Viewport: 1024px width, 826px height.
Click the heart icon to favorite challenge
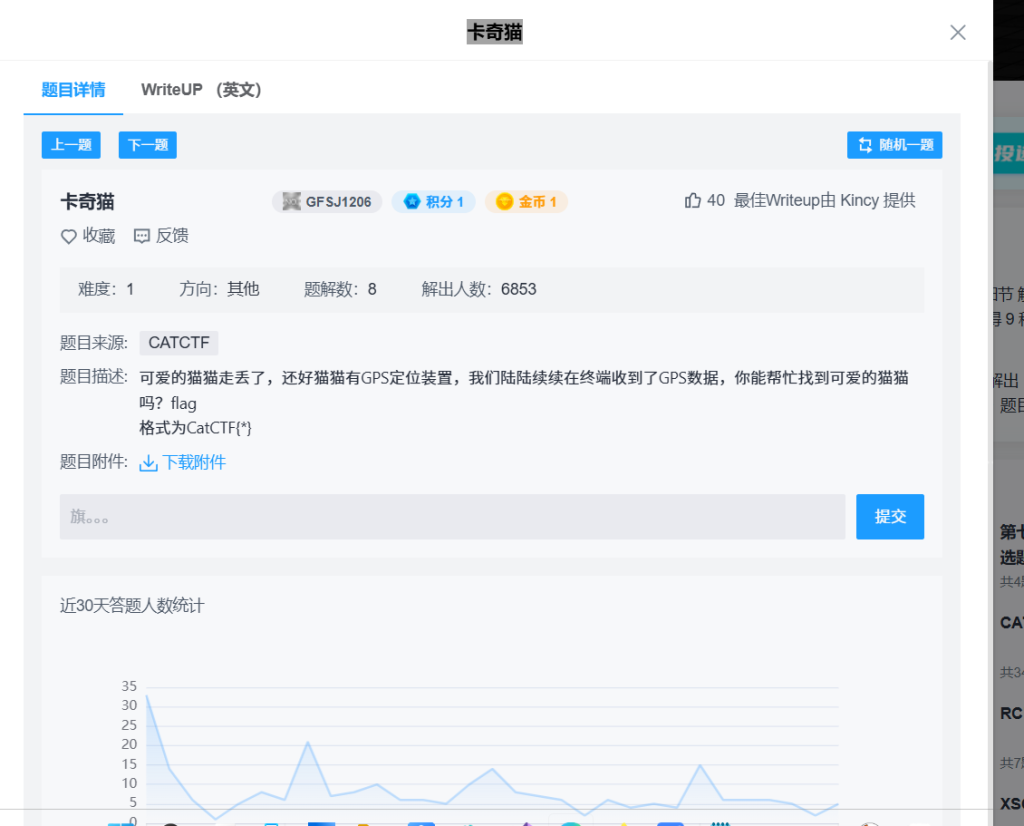pos(69,237)
